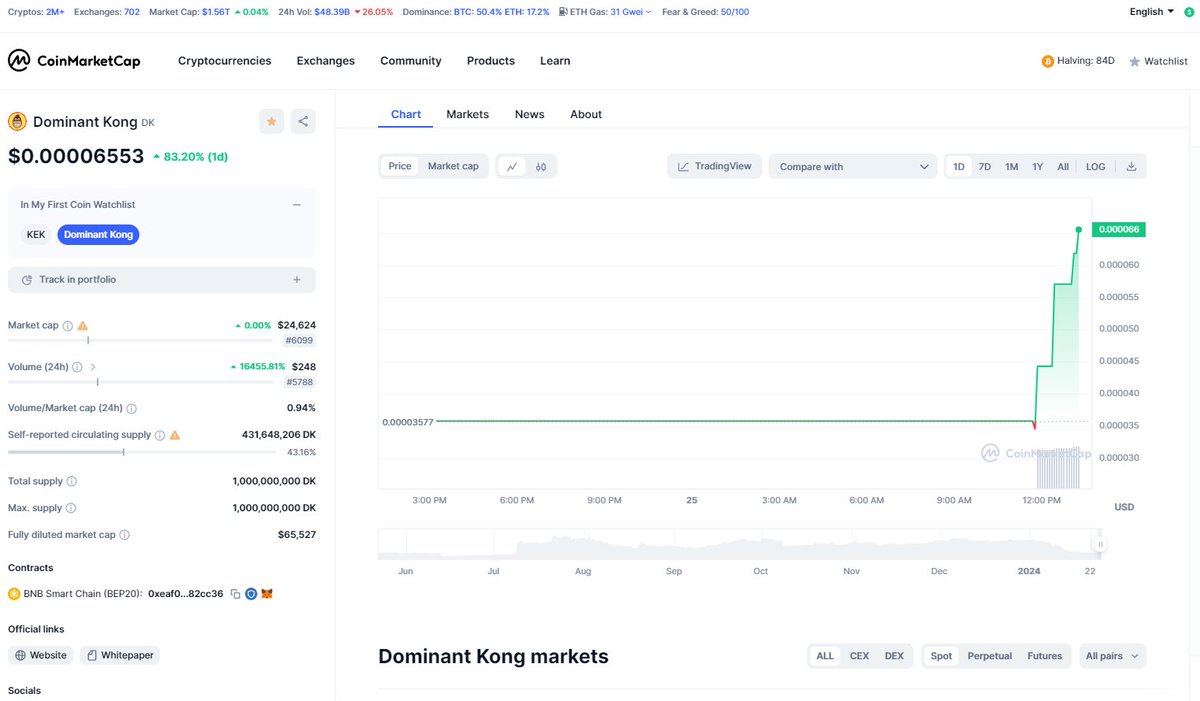Switch to the About tab
Viewport: 1200px width, 701px height.
click(586, 114)
